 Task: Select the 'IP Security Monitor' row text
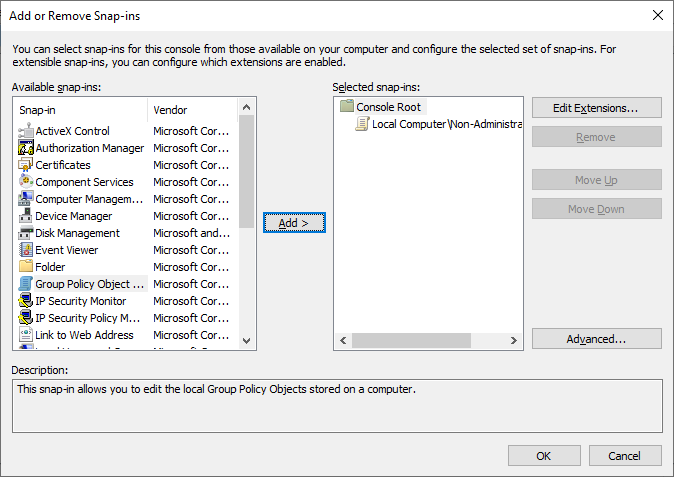[80, 301]
